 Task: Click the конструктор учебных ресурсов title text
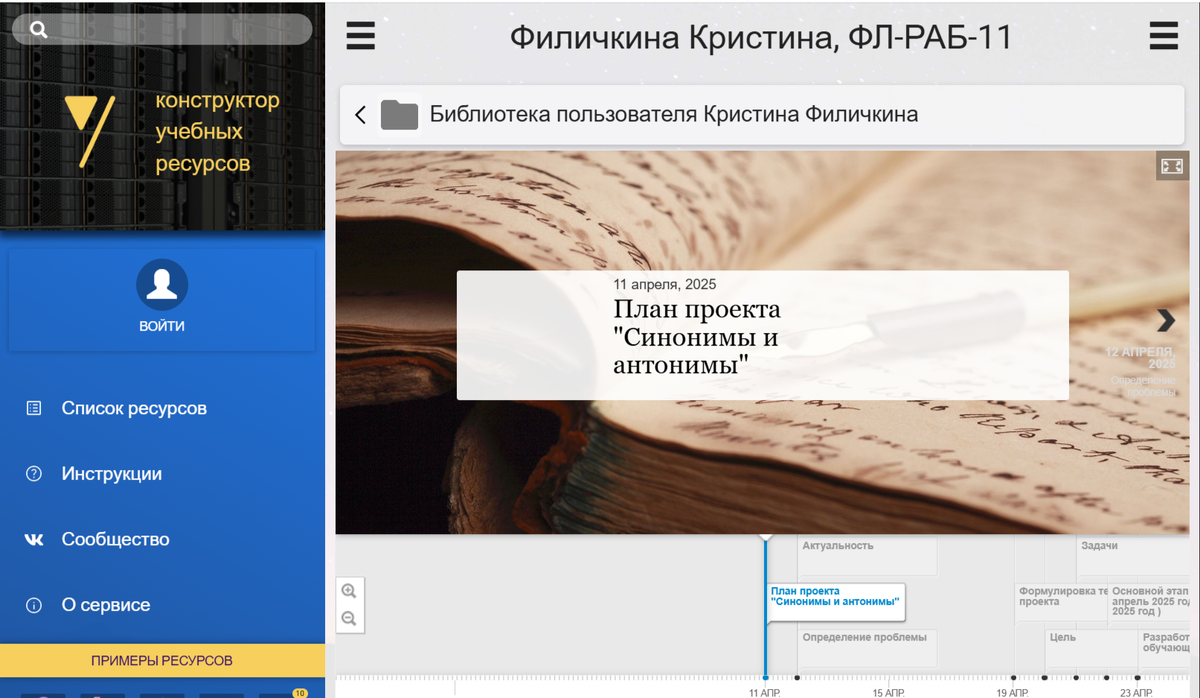click(217, 132)
